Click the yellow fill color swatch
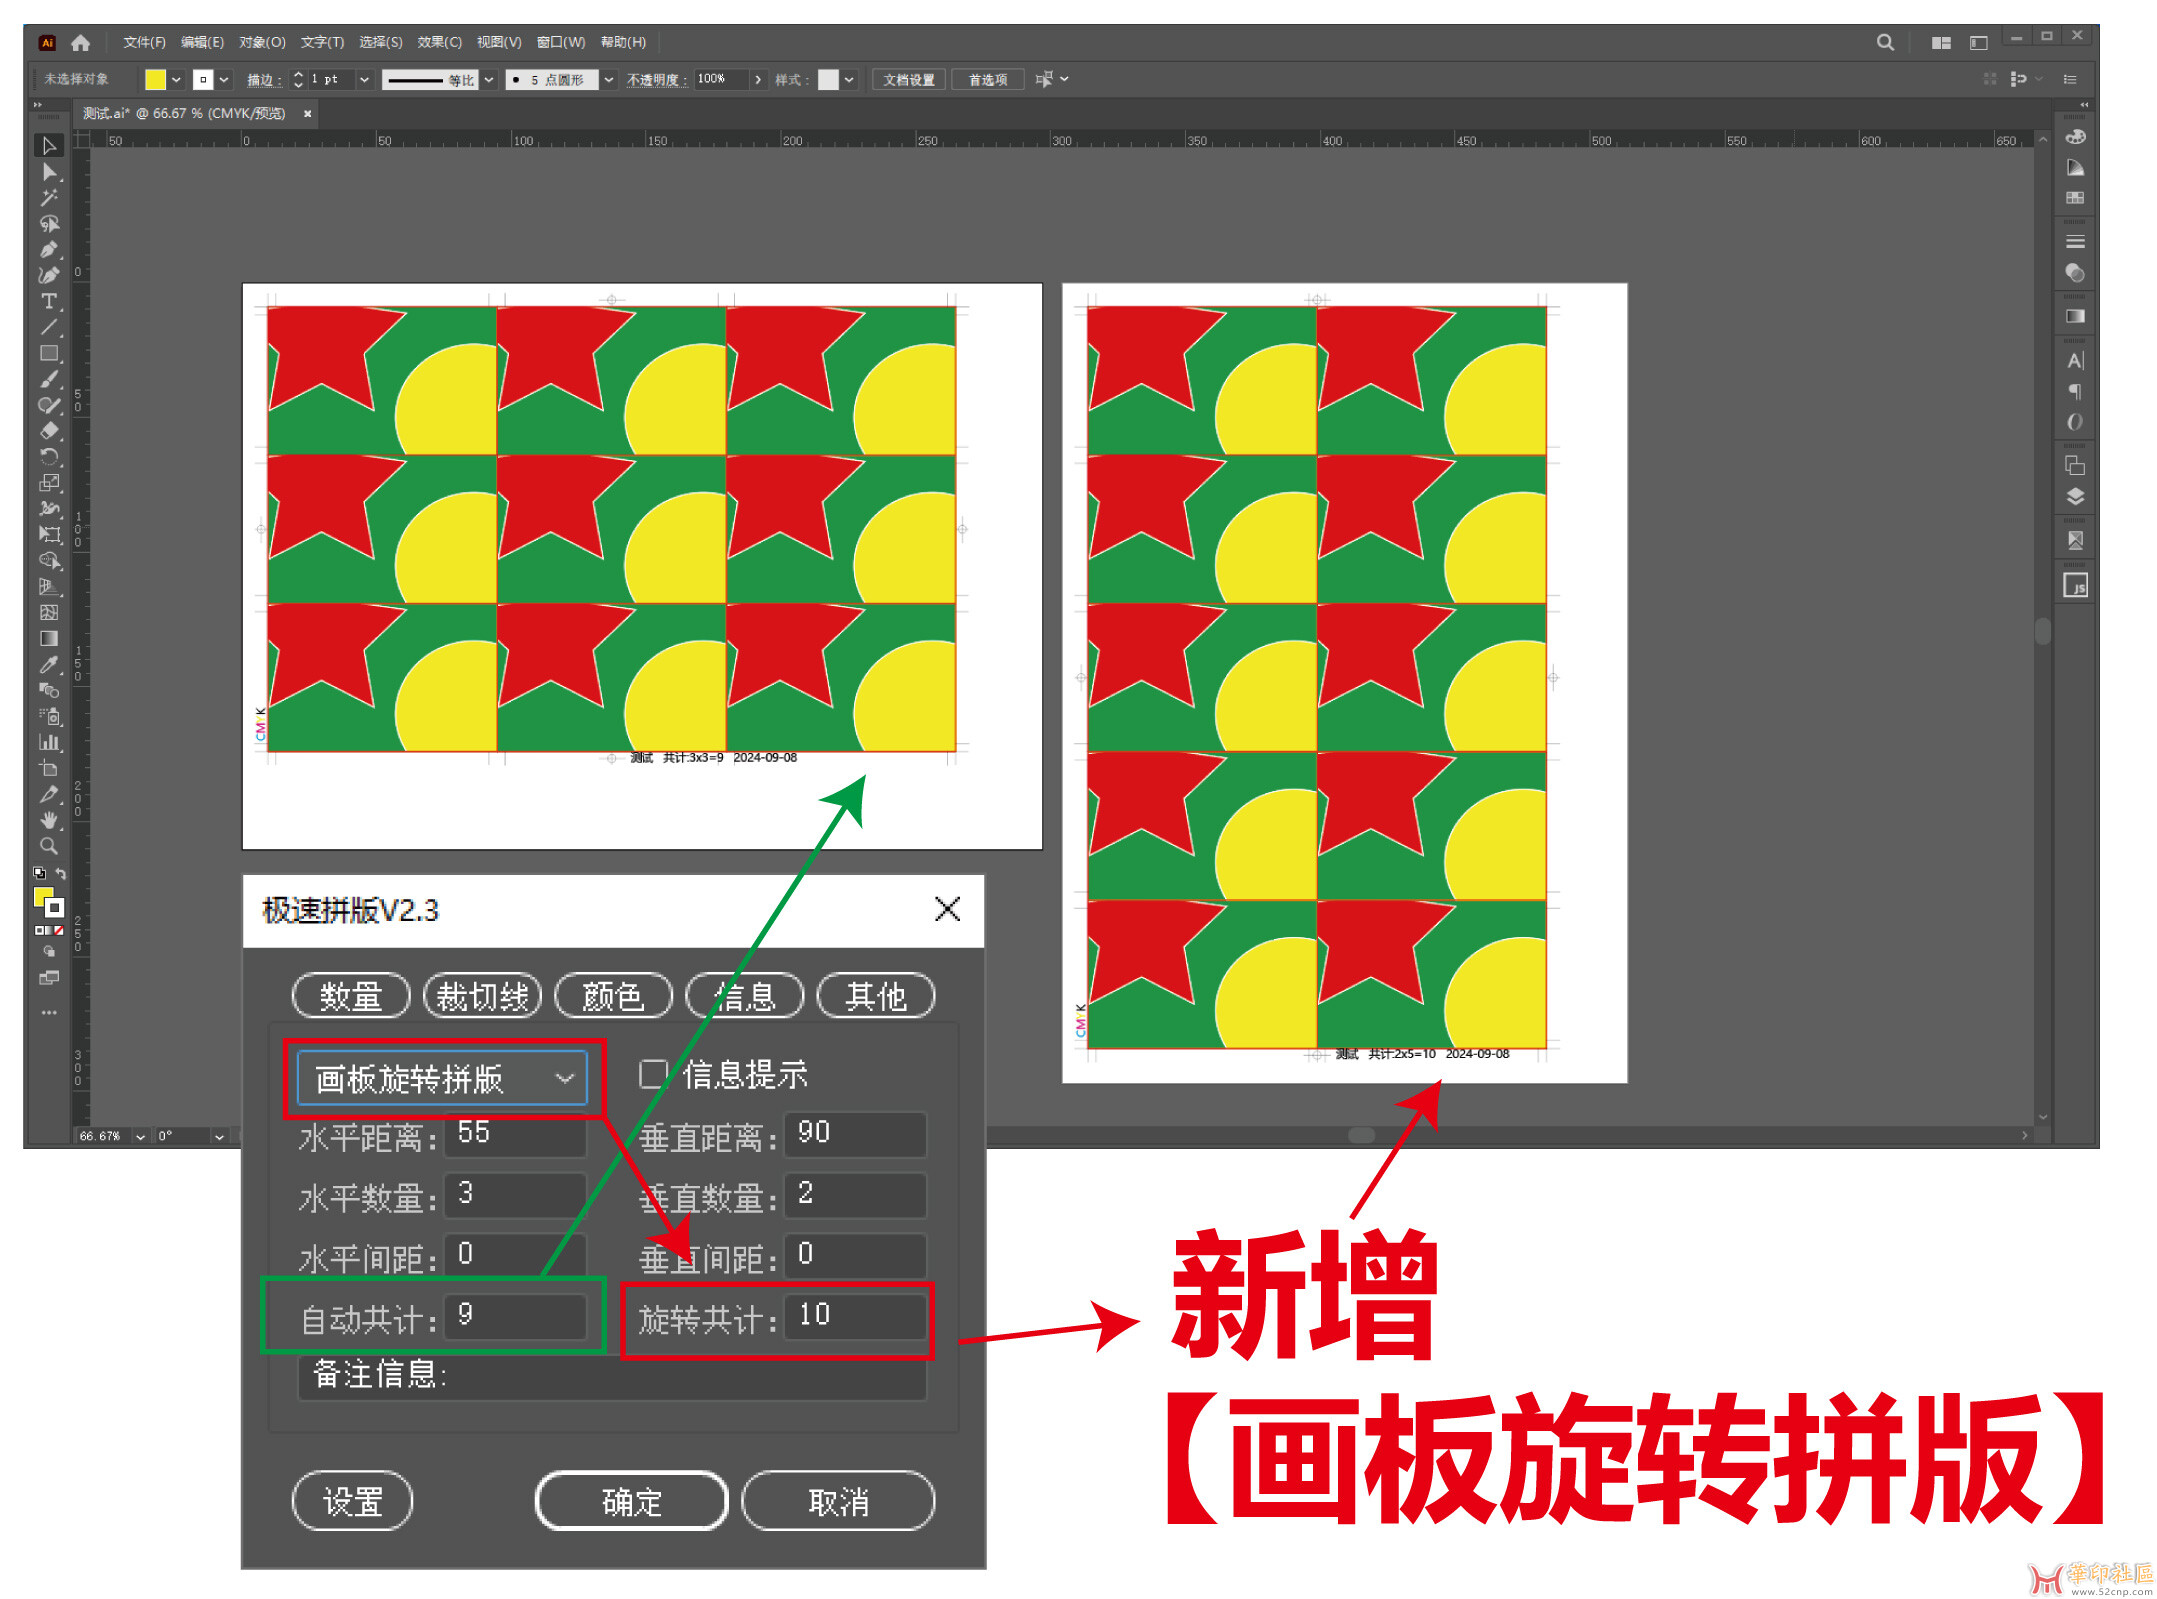This screenshot has width=2157, height=1599. point(155,80)
